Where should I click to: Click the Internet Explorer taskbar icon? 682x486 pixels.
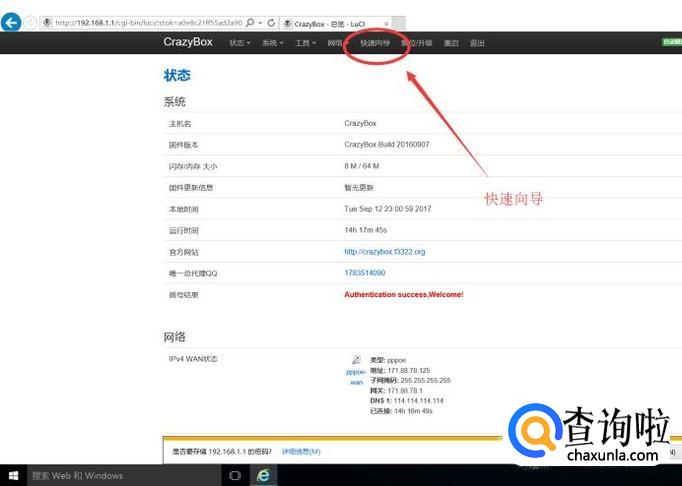[x=265, y=475]
